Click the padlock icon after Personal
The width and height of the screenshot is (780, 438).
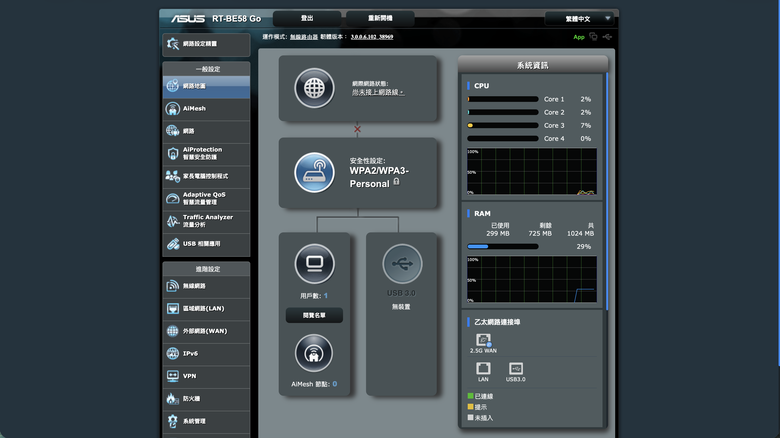[x=396, y=182]
